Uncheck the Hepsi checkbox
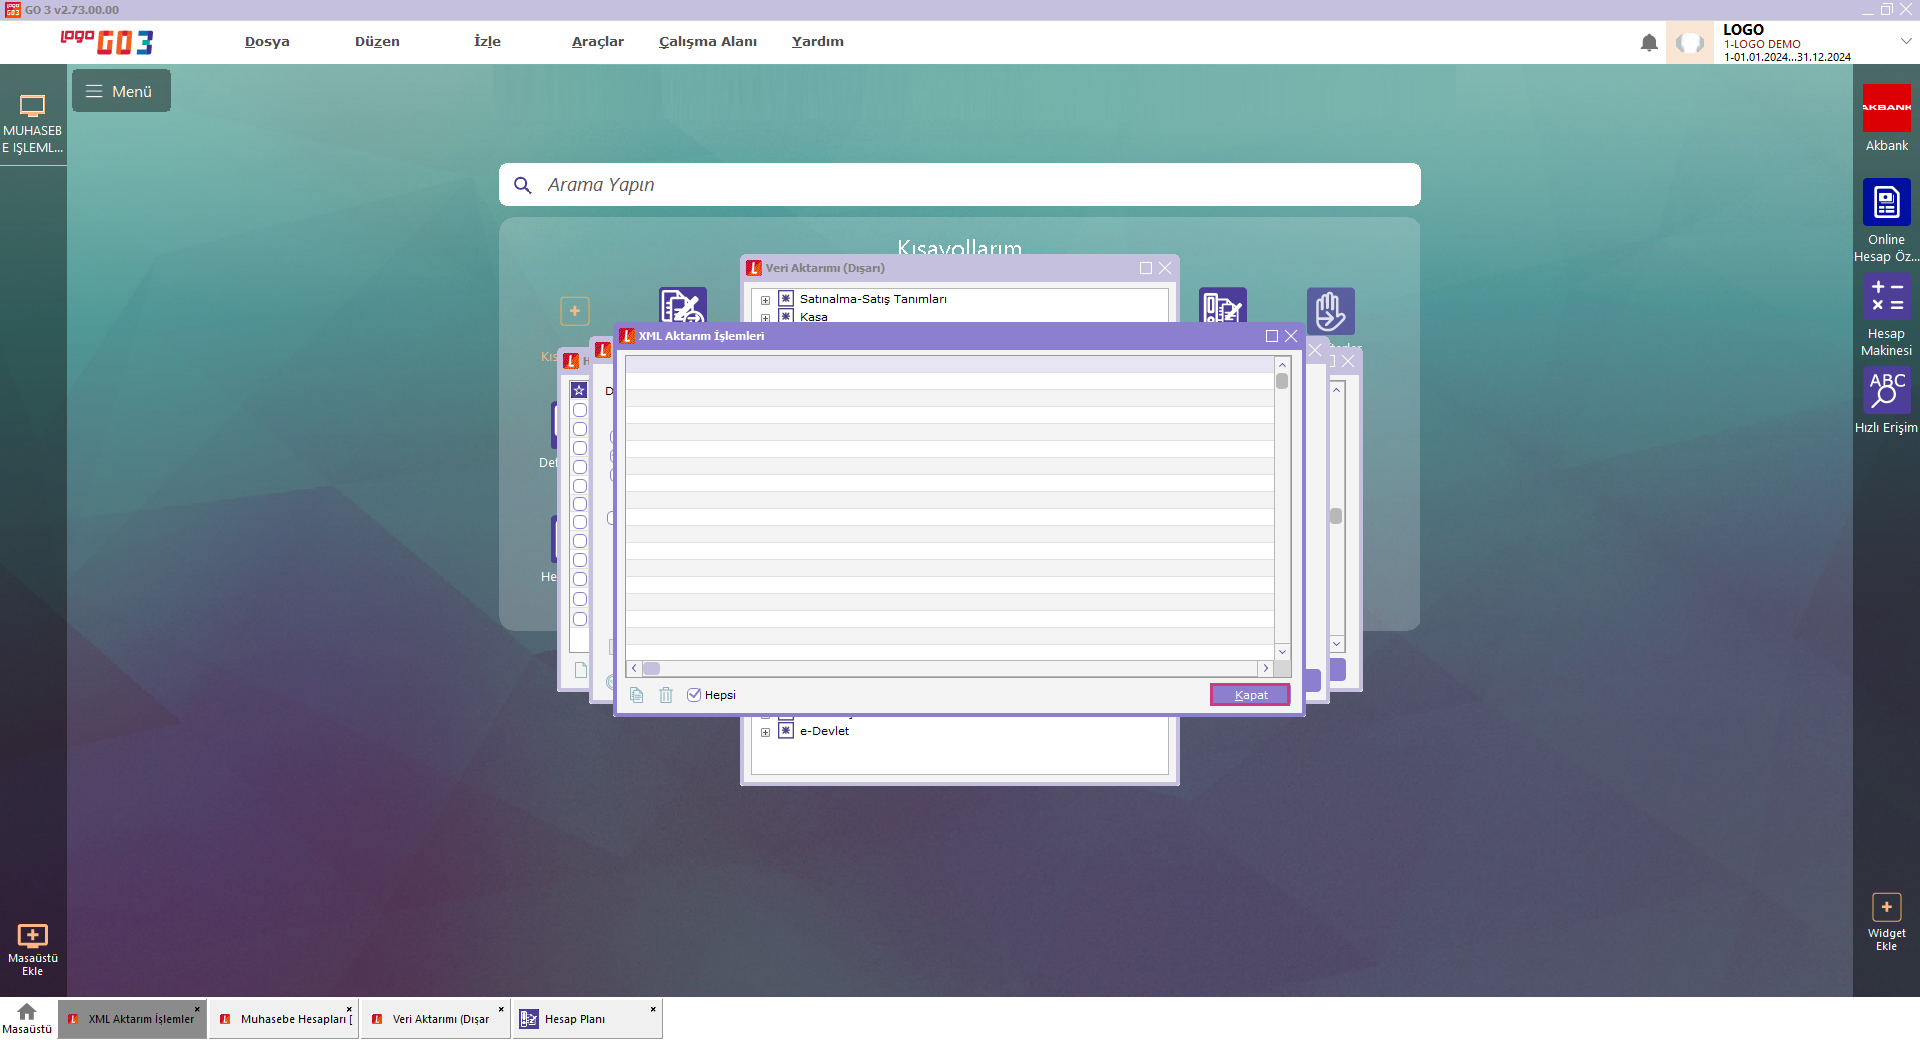Screen dimensions: 1920x1040 [694, 695]
